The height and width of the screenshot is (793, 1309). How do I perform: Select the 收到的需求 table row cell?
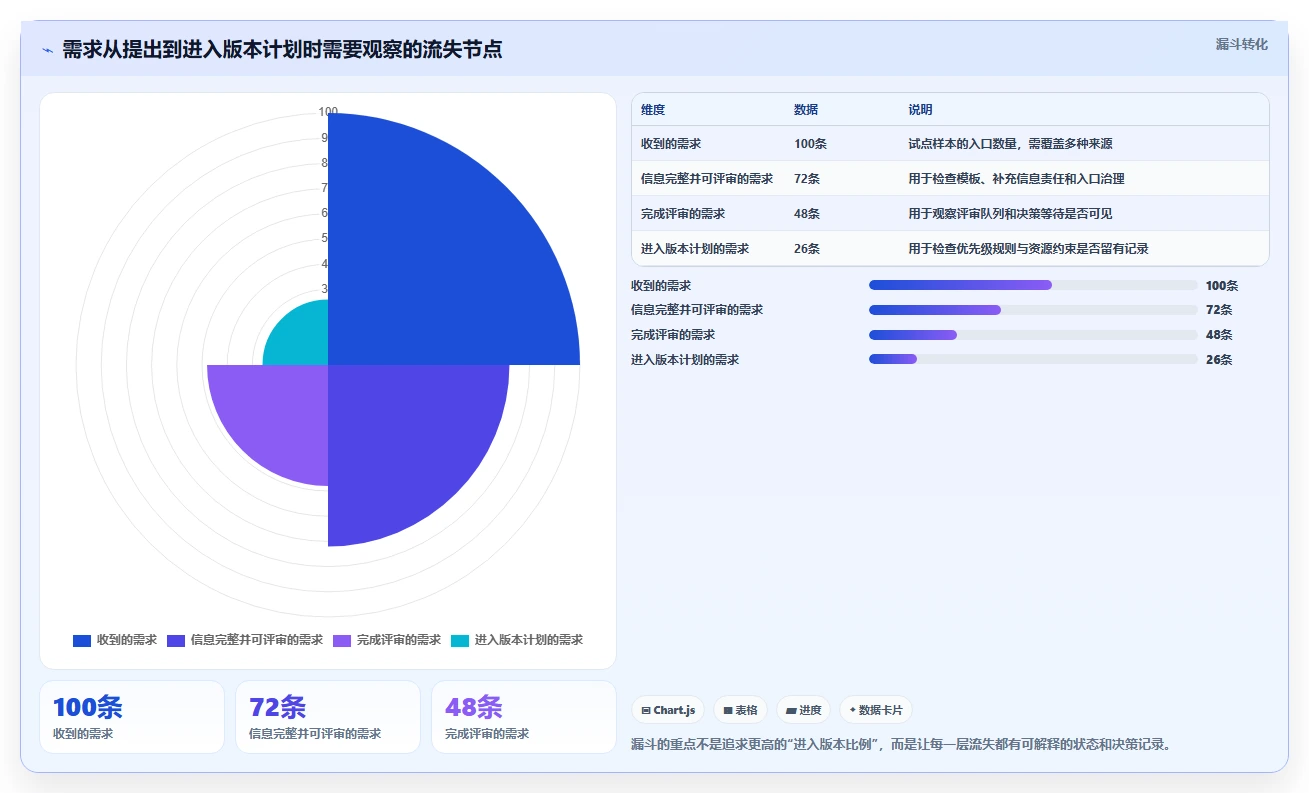tap(671, 144)
